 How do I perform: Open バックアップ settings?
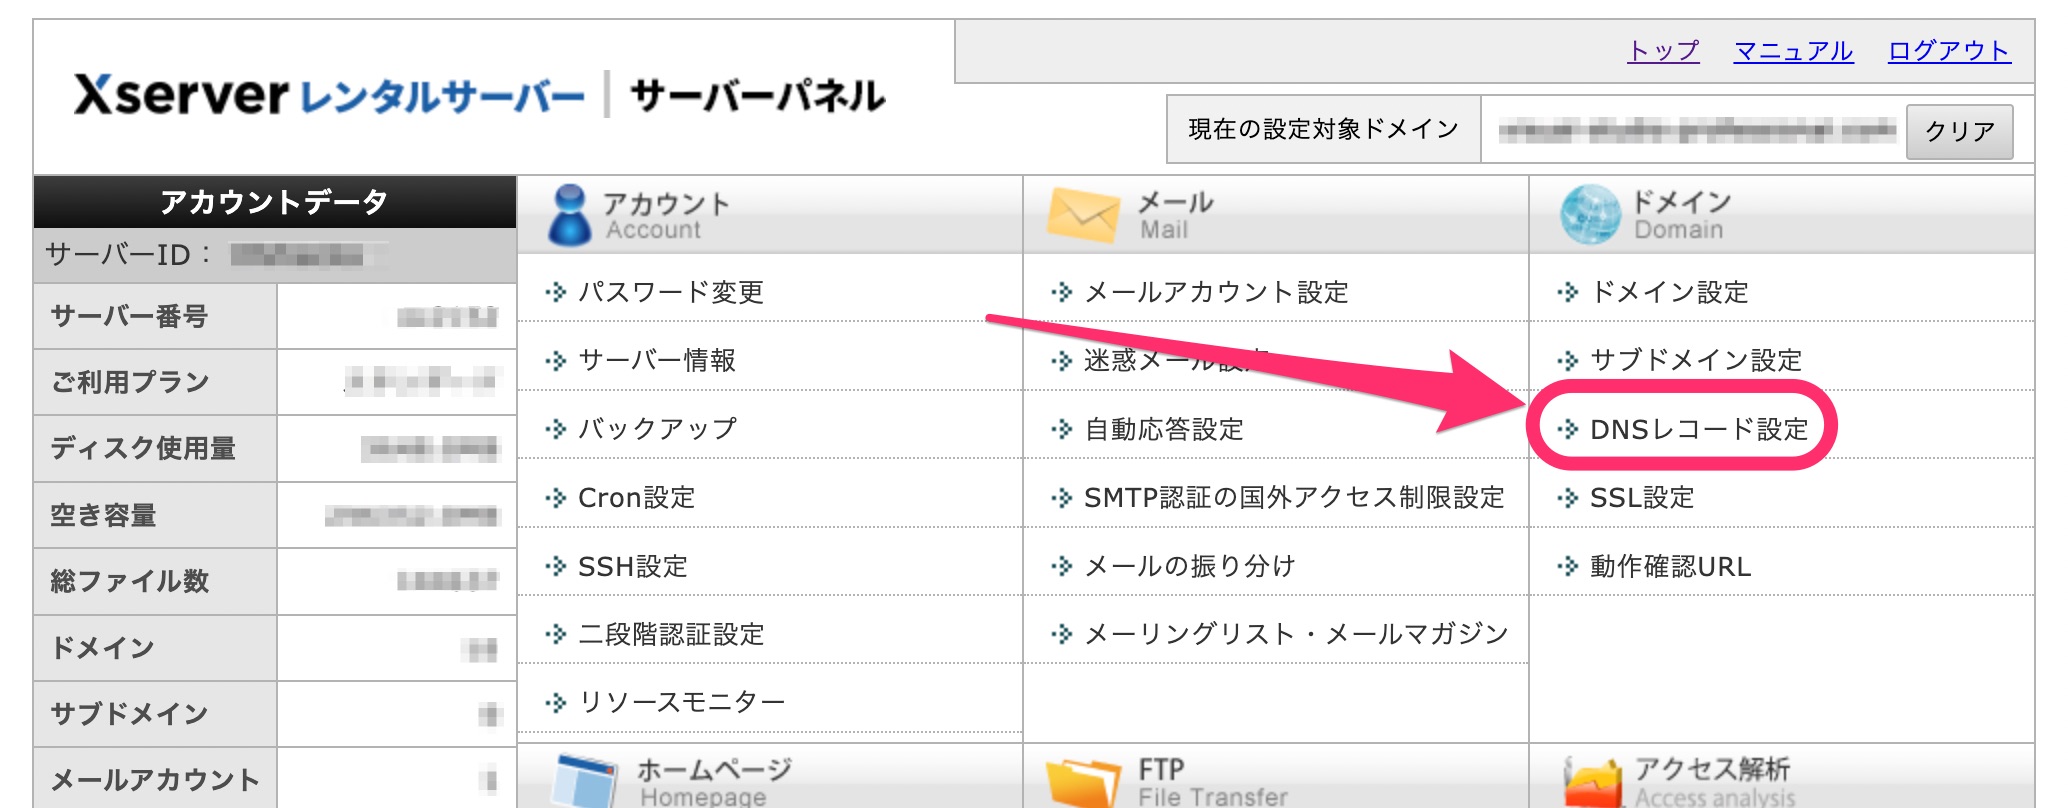(x=657, y=429)
